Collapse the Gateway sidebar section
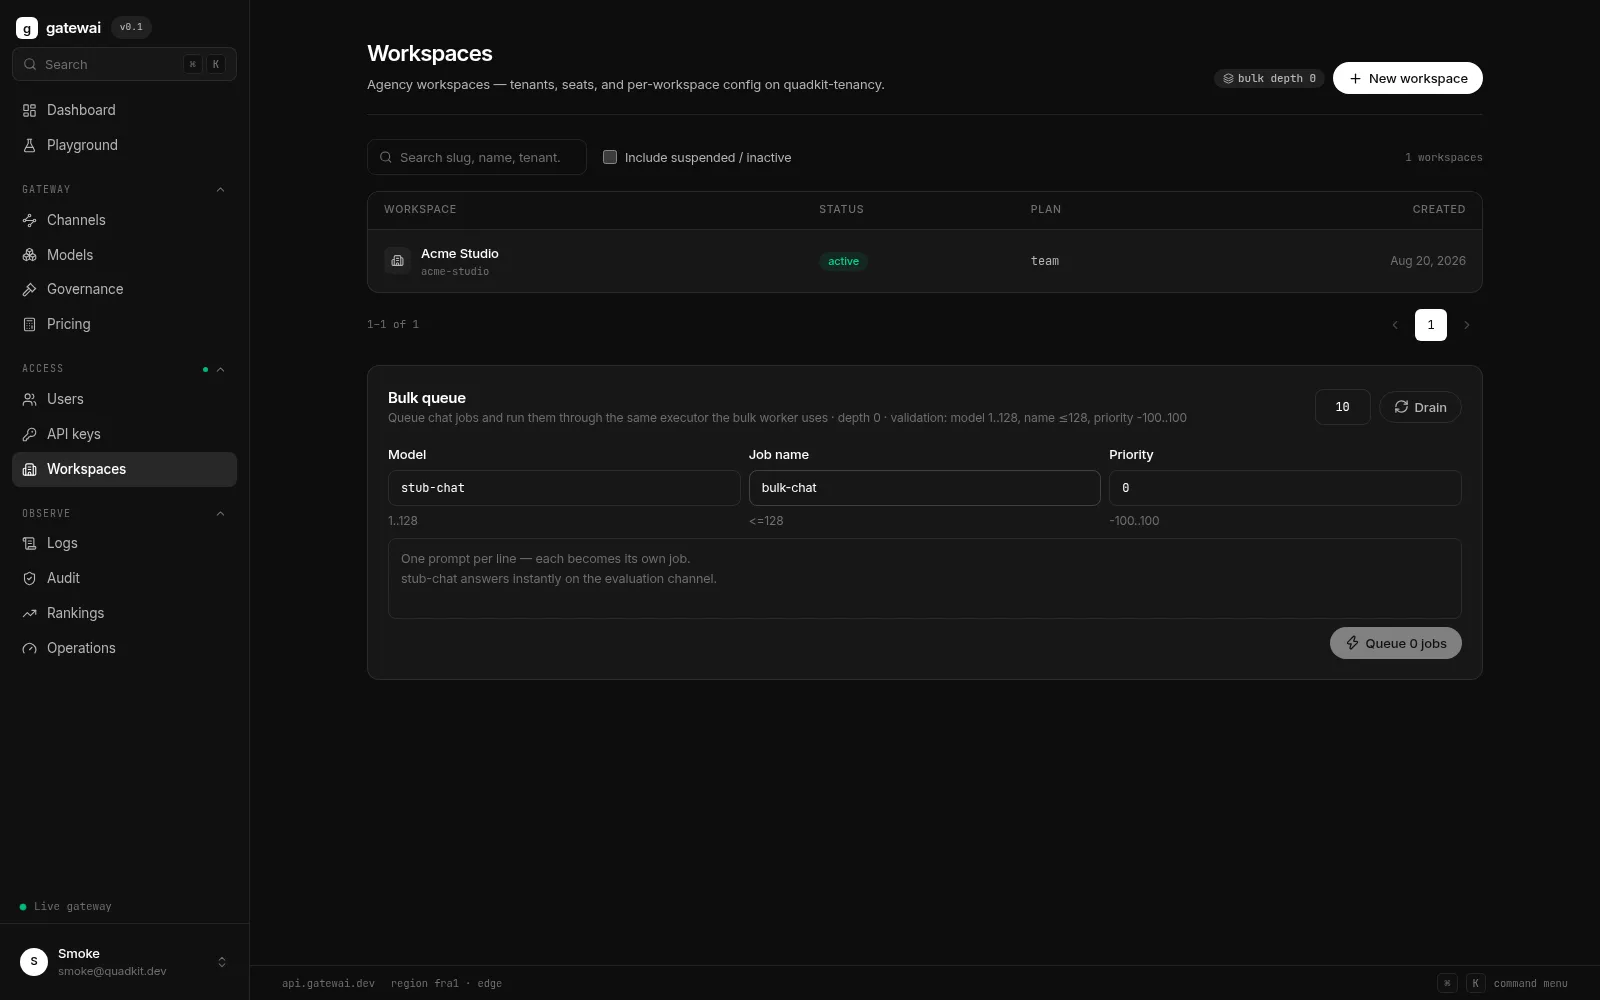 click(x=220, y=190)
